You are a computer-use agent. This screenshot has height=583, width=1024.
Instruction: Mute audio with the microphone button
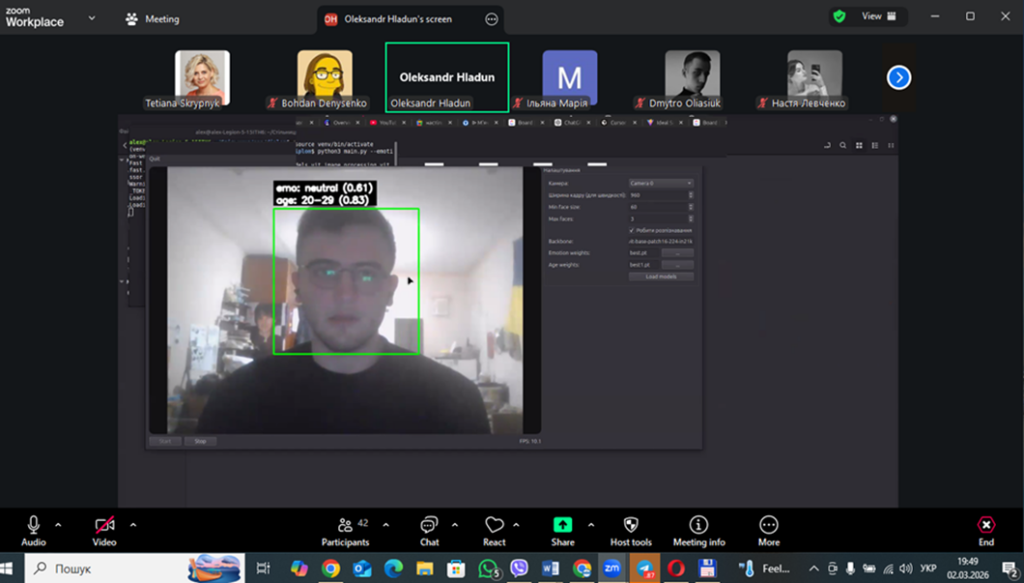tap(34, 525)
